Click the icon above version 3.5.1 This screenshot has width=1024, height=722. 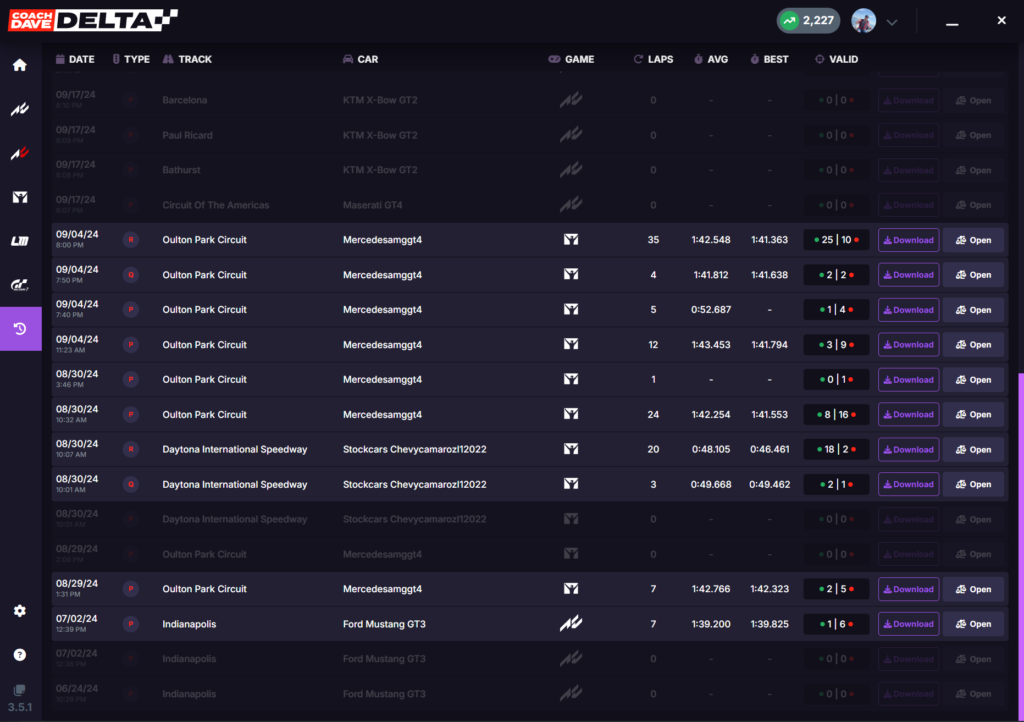(20, 690)
